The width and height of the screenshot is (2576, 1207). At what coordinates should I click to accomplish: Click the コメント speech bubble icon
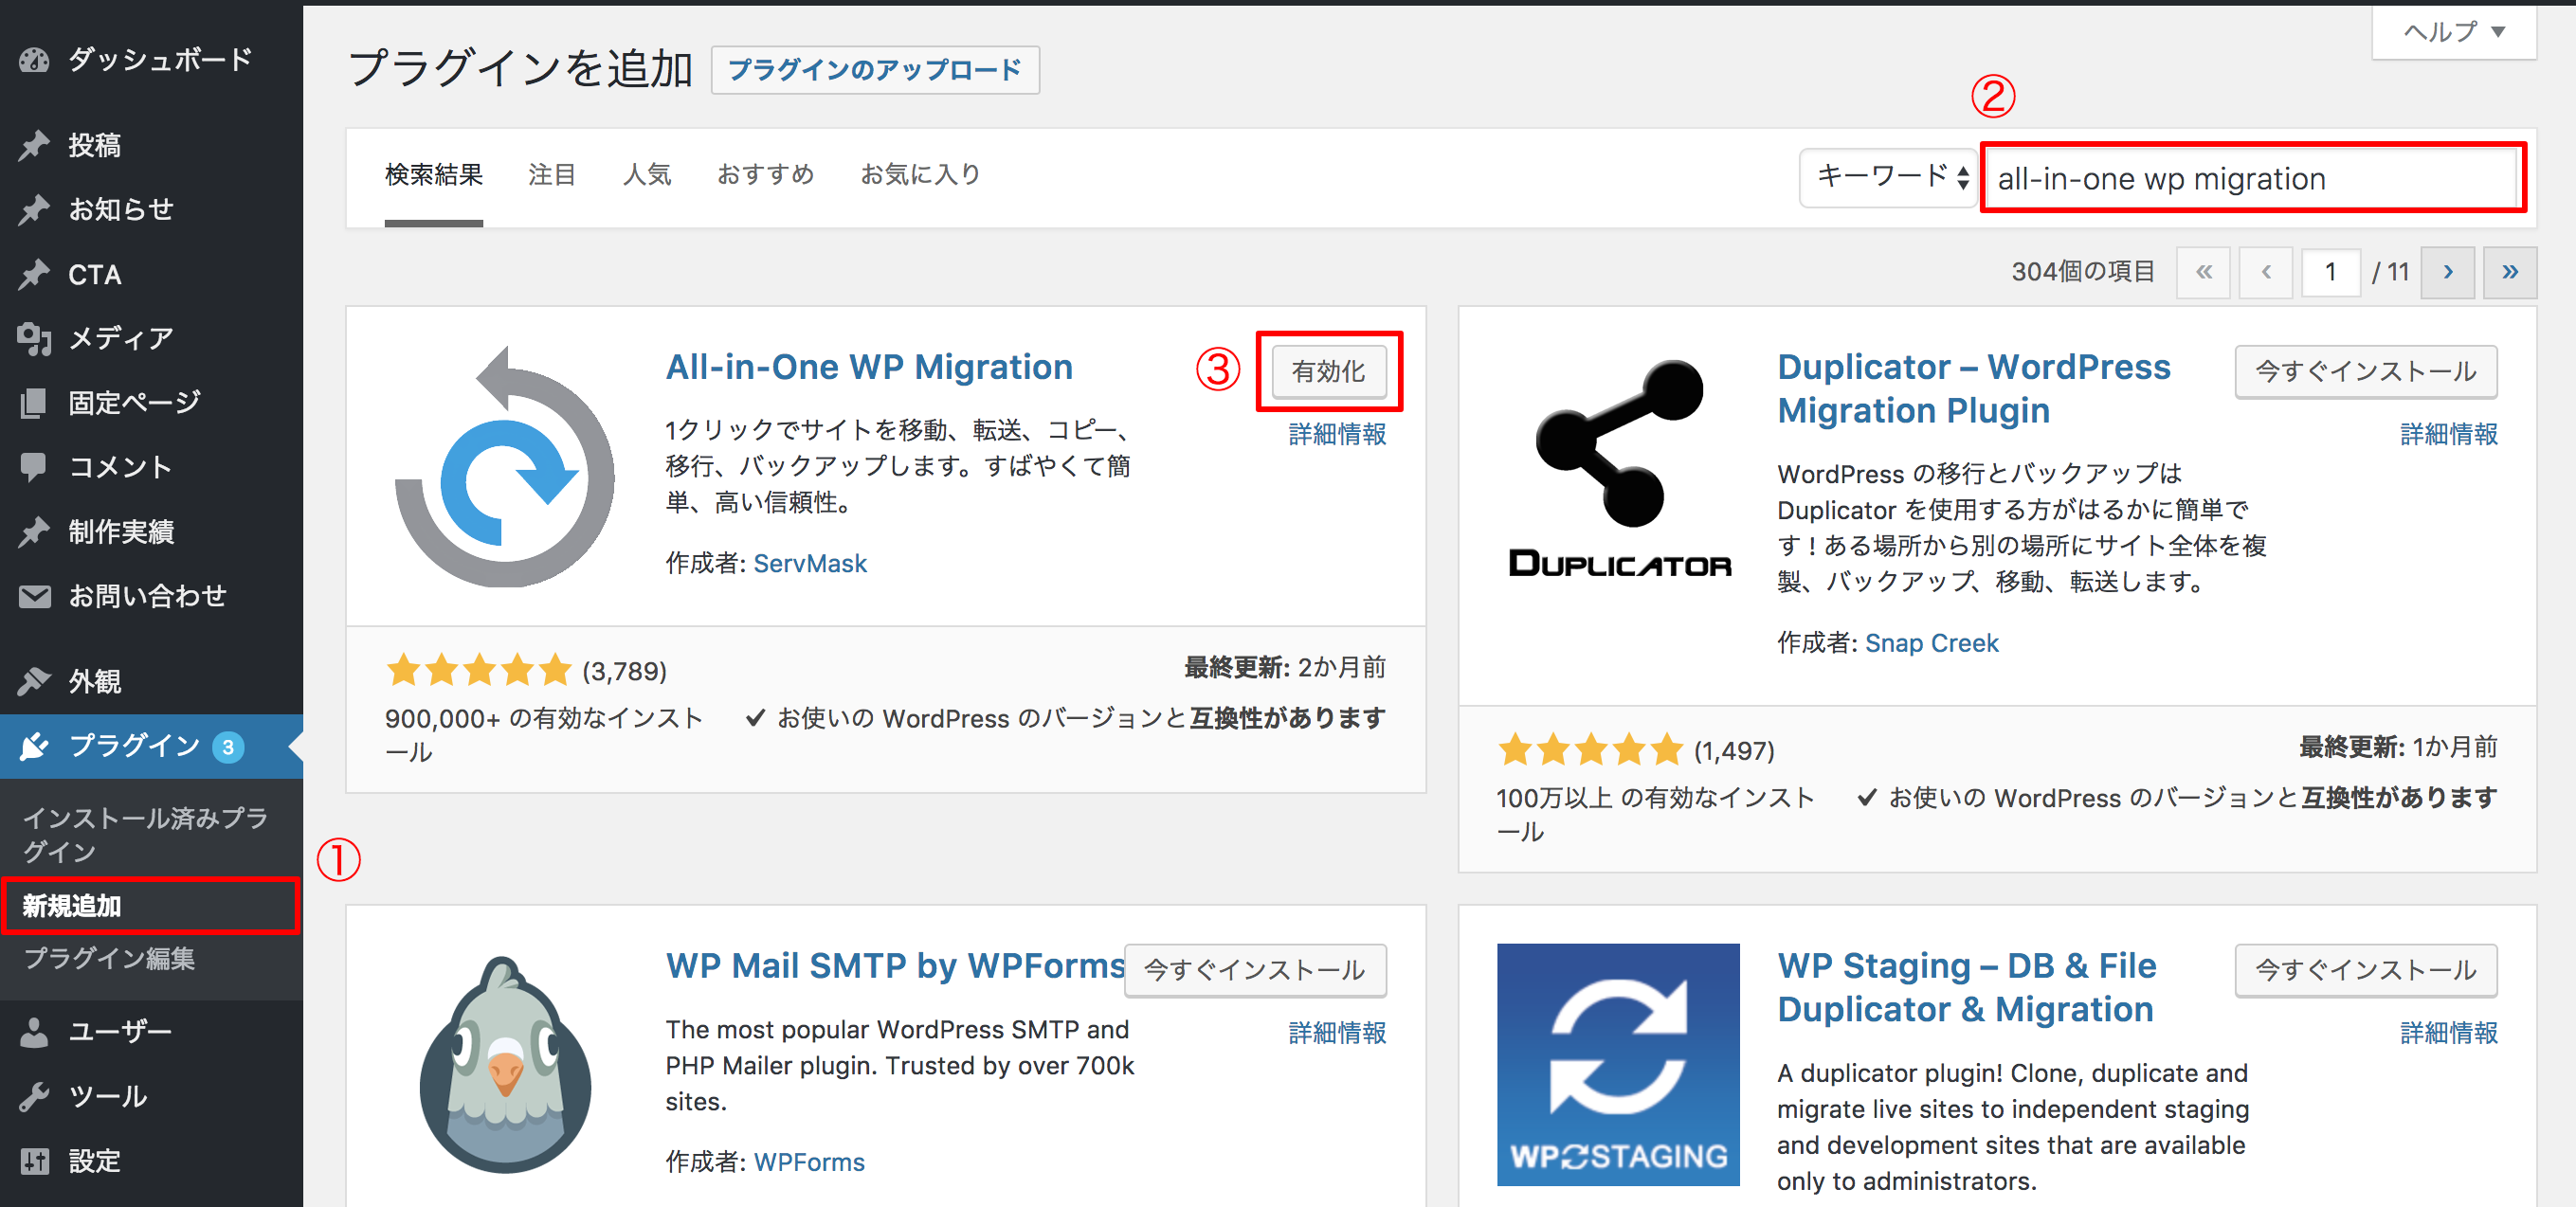[x=34, y=467]
